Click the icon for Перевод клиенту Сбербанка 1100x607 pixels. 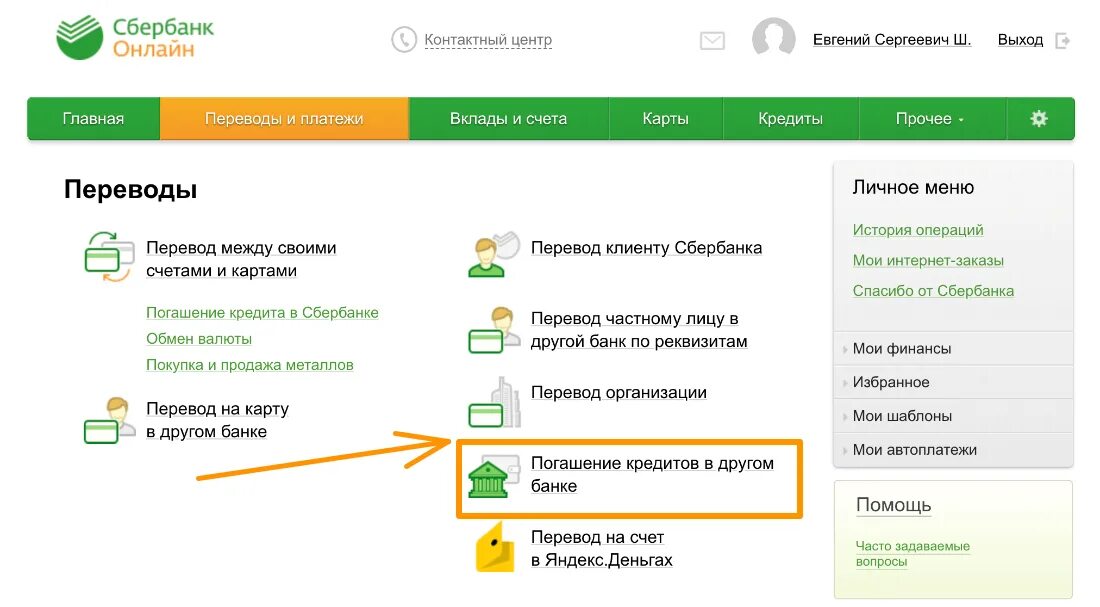[x=494, y=254]
